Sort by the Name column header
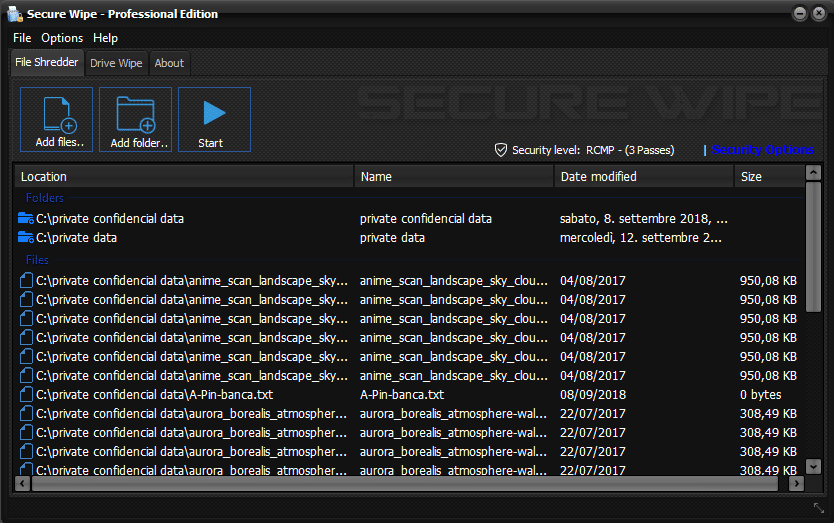 tap(454, 176)
